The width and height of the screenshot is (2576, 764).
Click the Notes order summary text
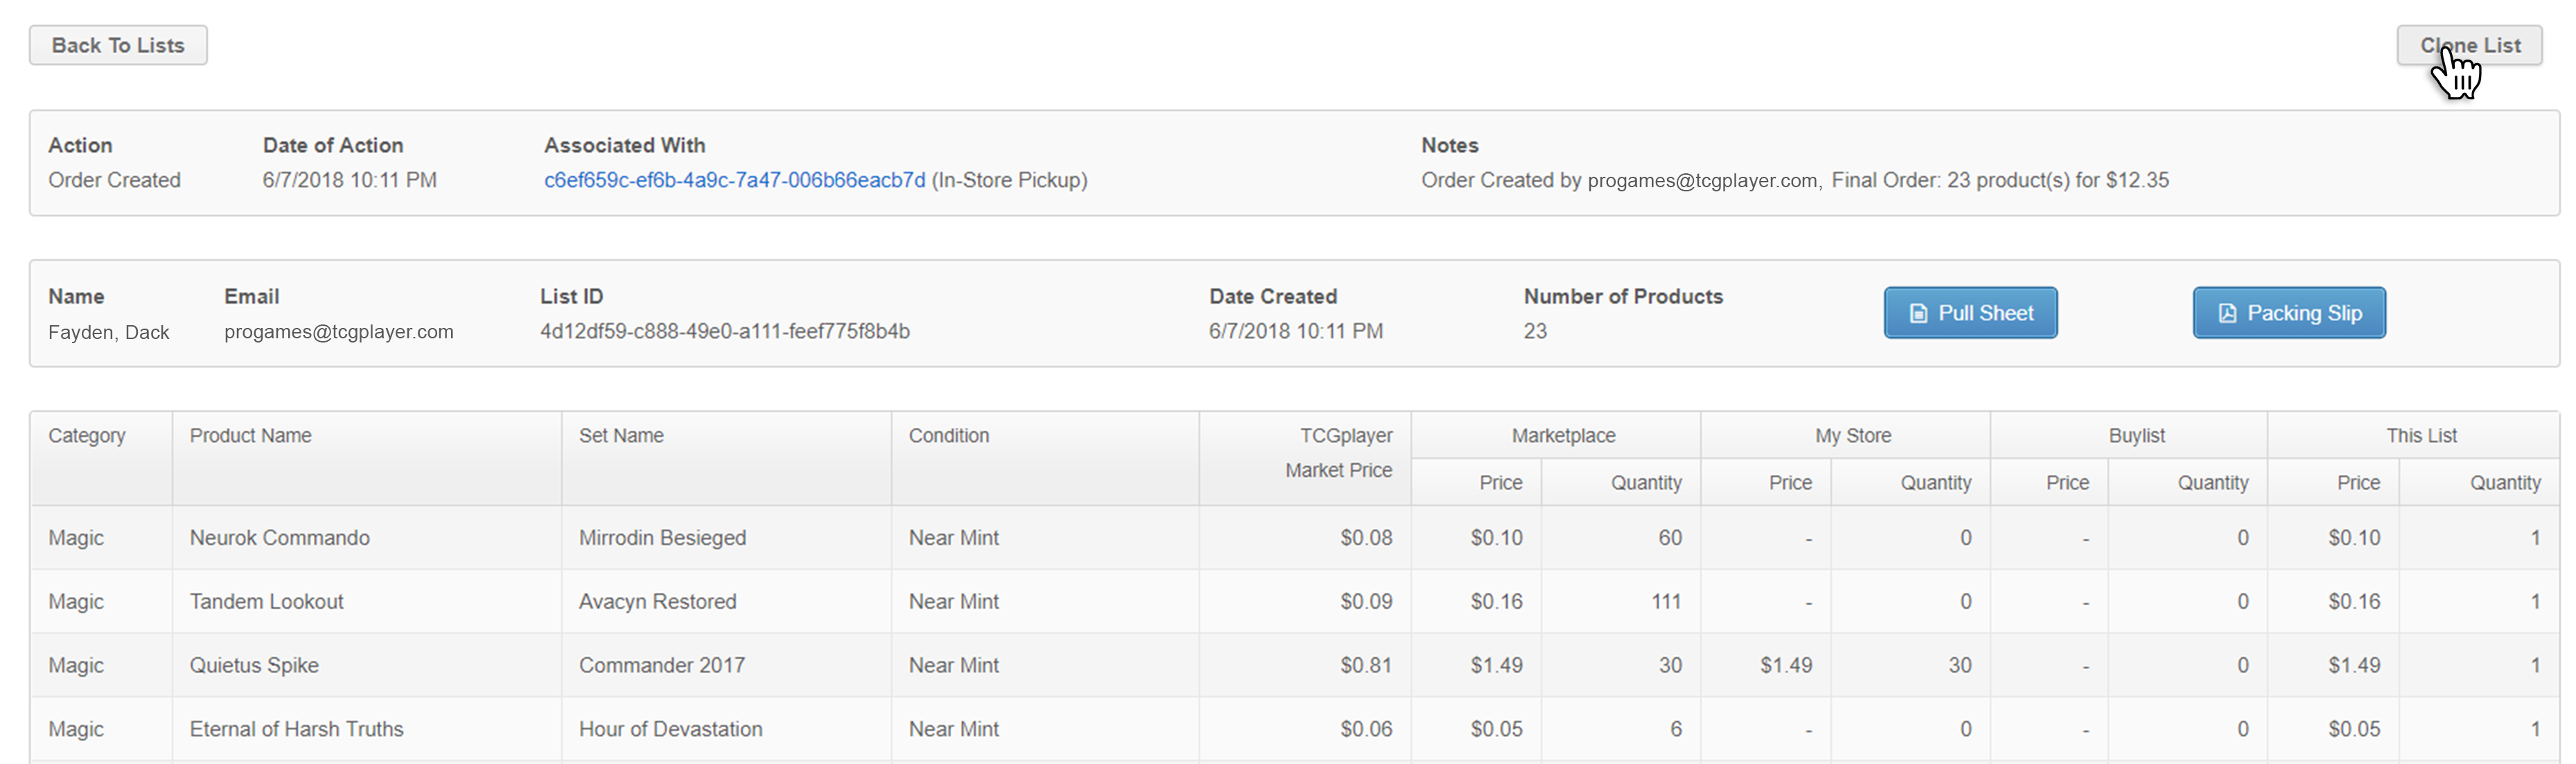point(1795,180)
